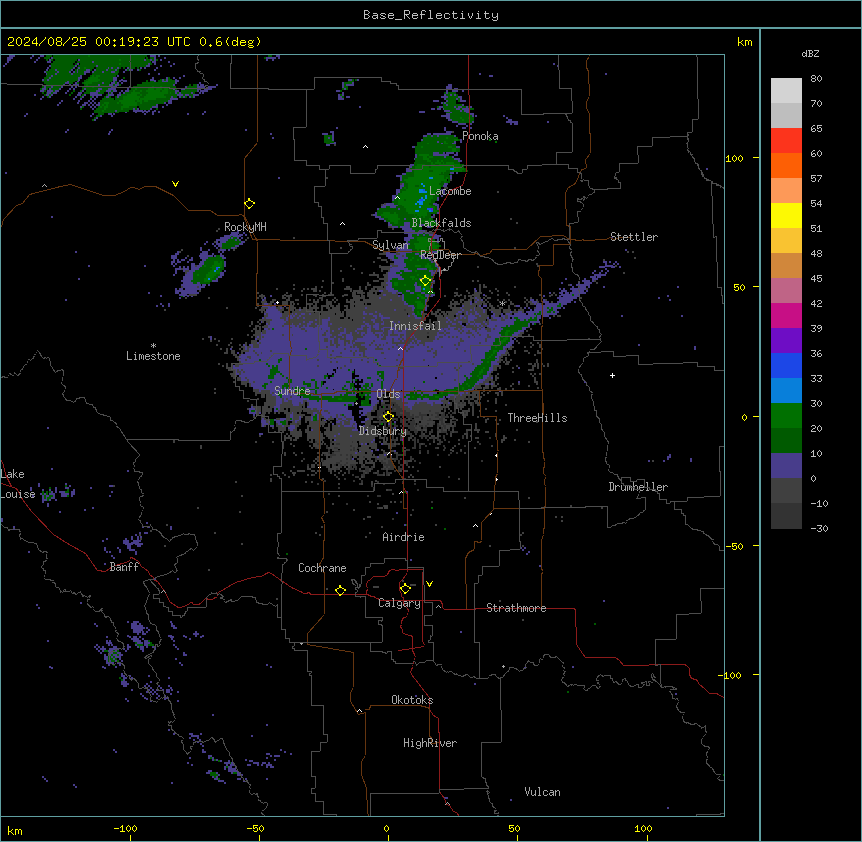The width and height of the screenshot is (862, 842).
Task: Click the Vulcan label
Action: (542, 792)
